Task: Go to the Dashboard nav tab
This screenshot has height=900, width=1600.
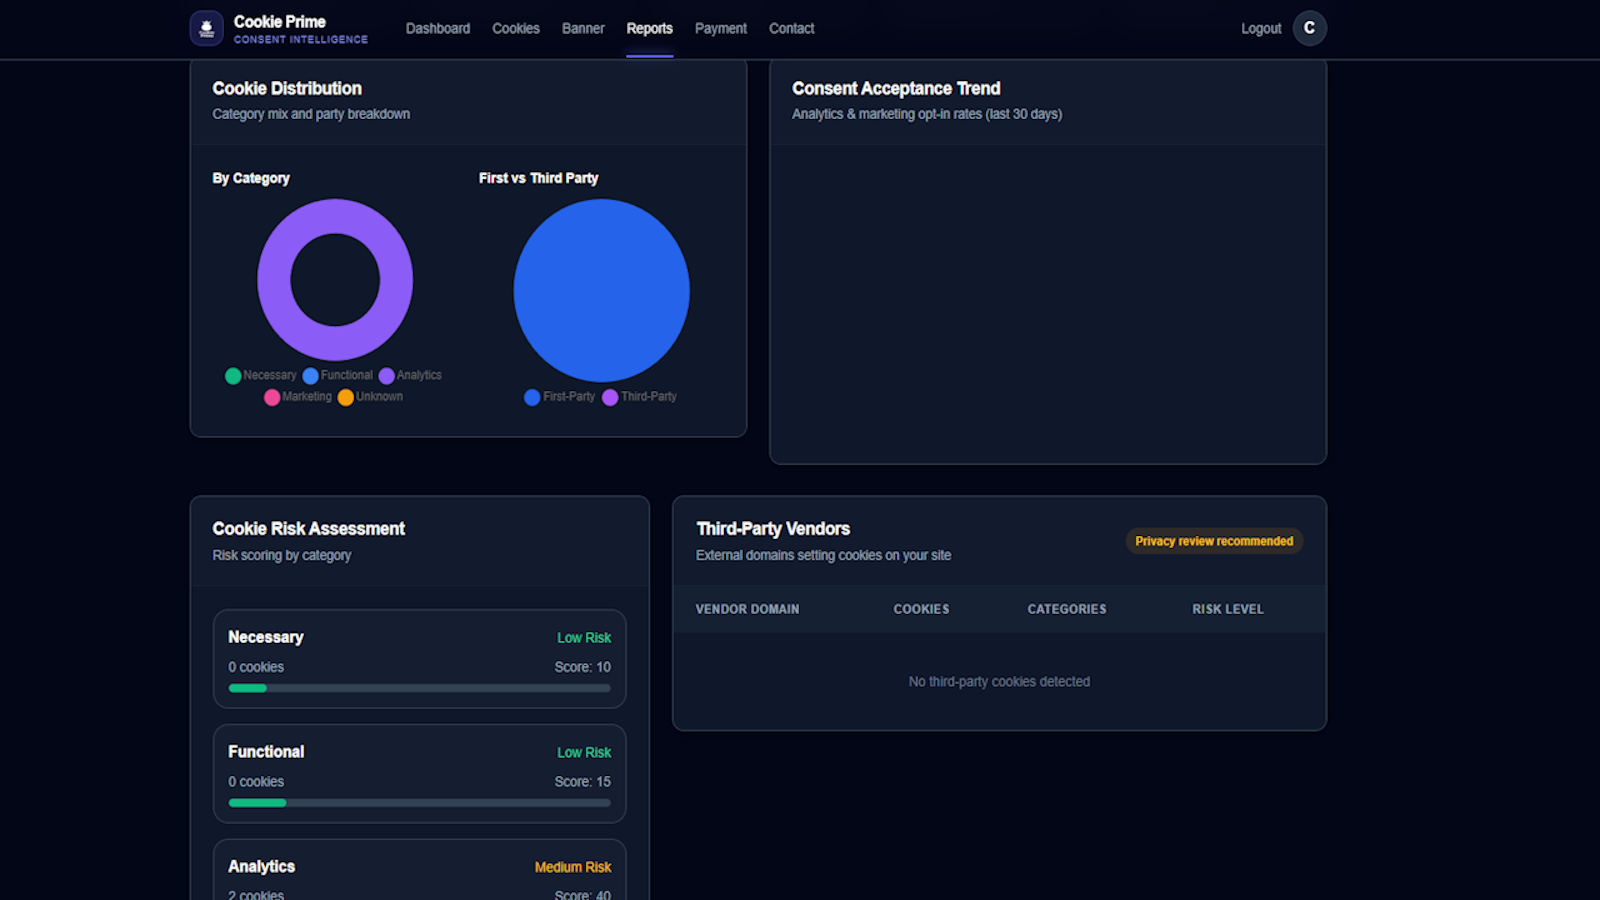Action: 438,28
